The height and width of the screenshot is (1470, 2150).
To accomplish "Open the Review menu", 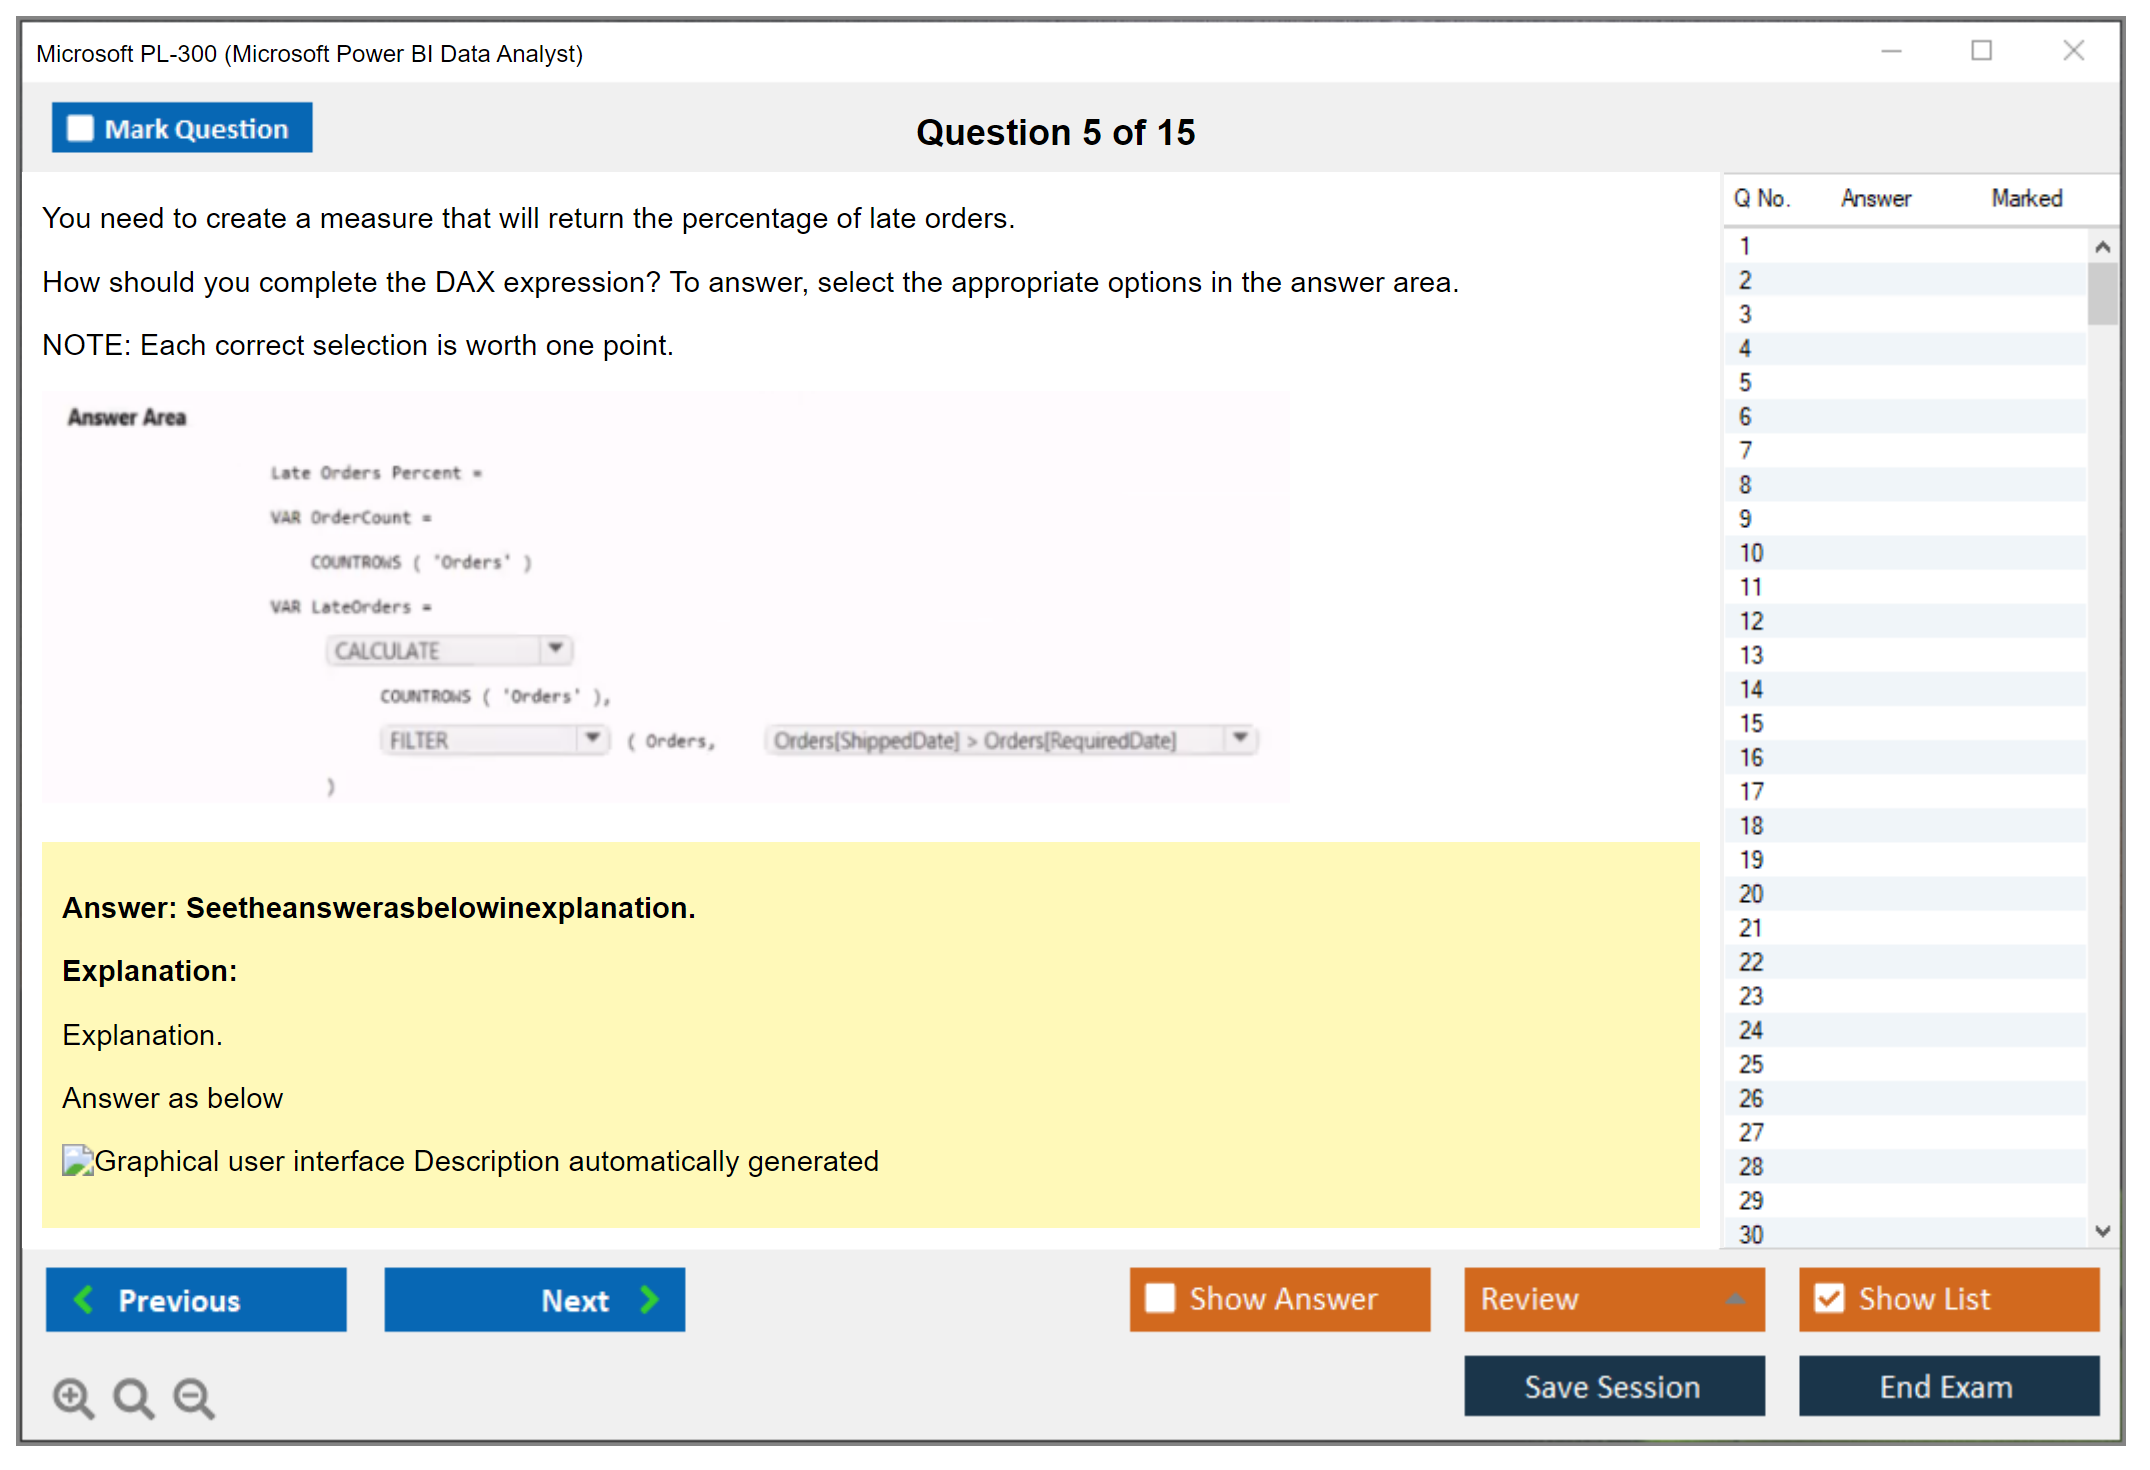I will pos(1613,1299).
